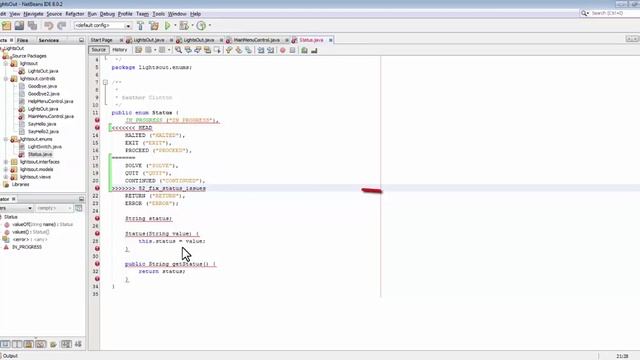The width and height of the screenshot is (640, 360).
Task: Click the Find Selection magnifier icon
Action: (x=178, y=50)
